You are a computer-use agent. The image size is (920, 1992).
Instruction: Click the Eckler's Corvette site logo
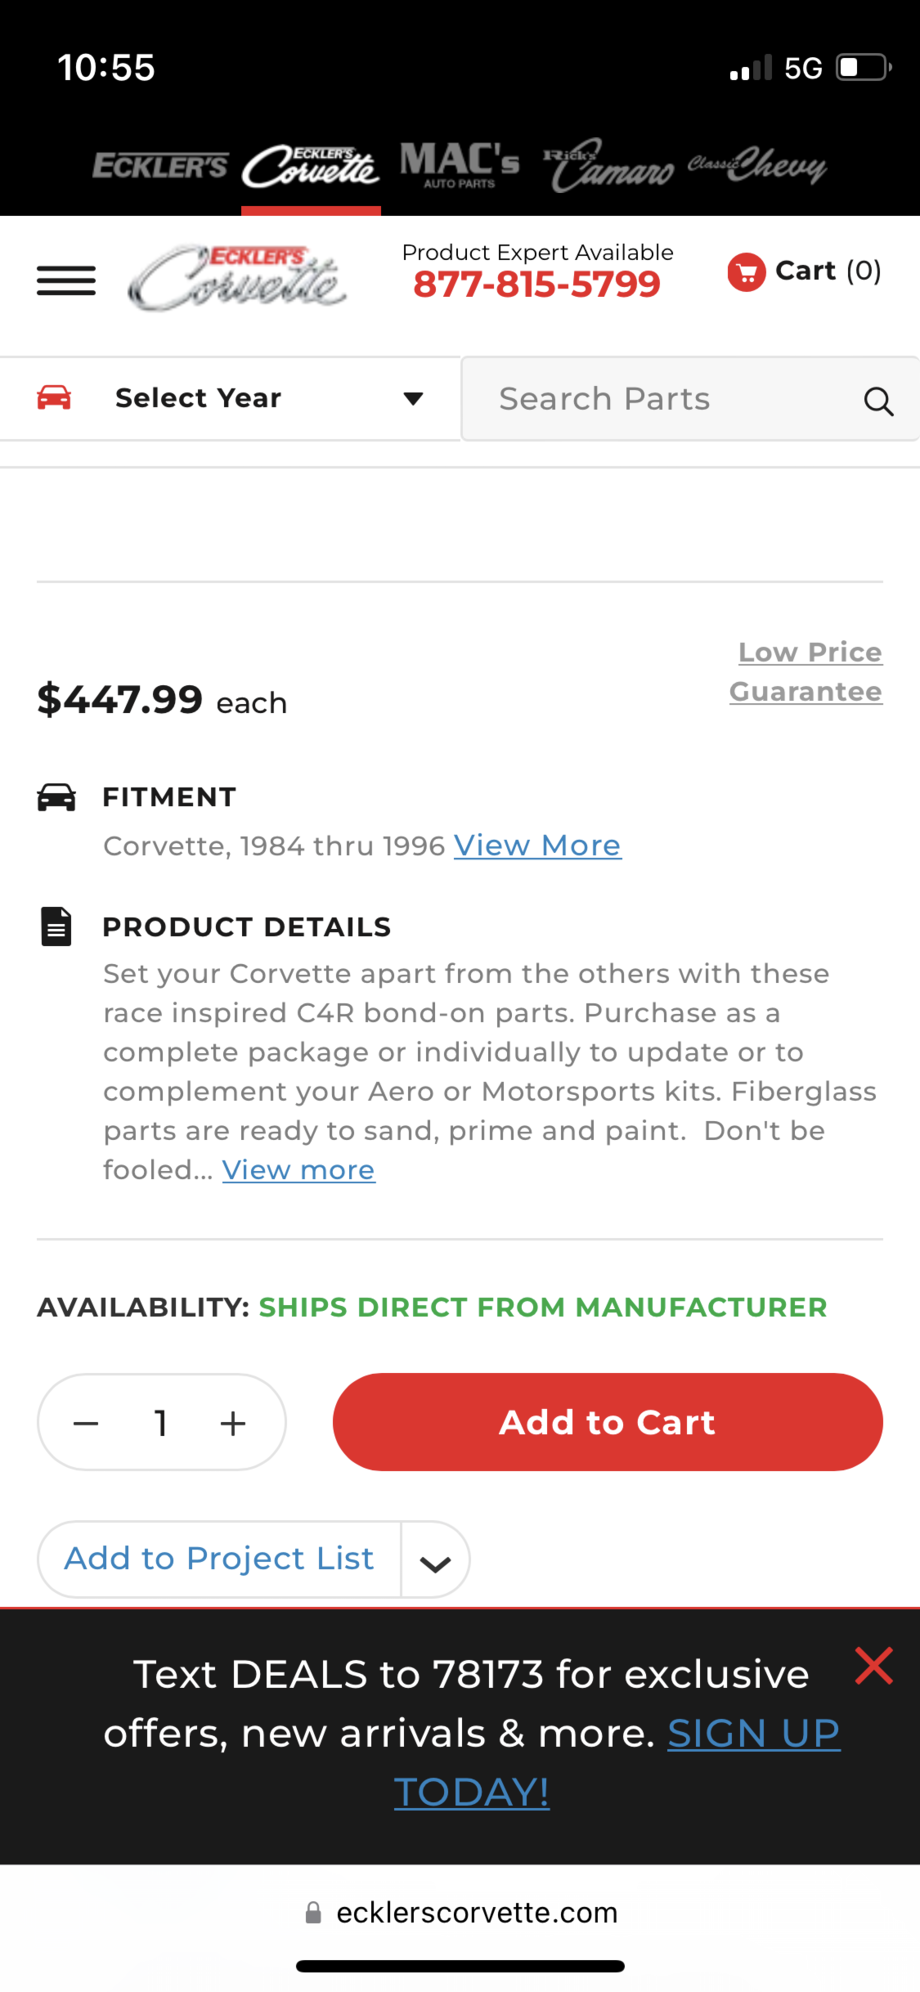[238, 278]
